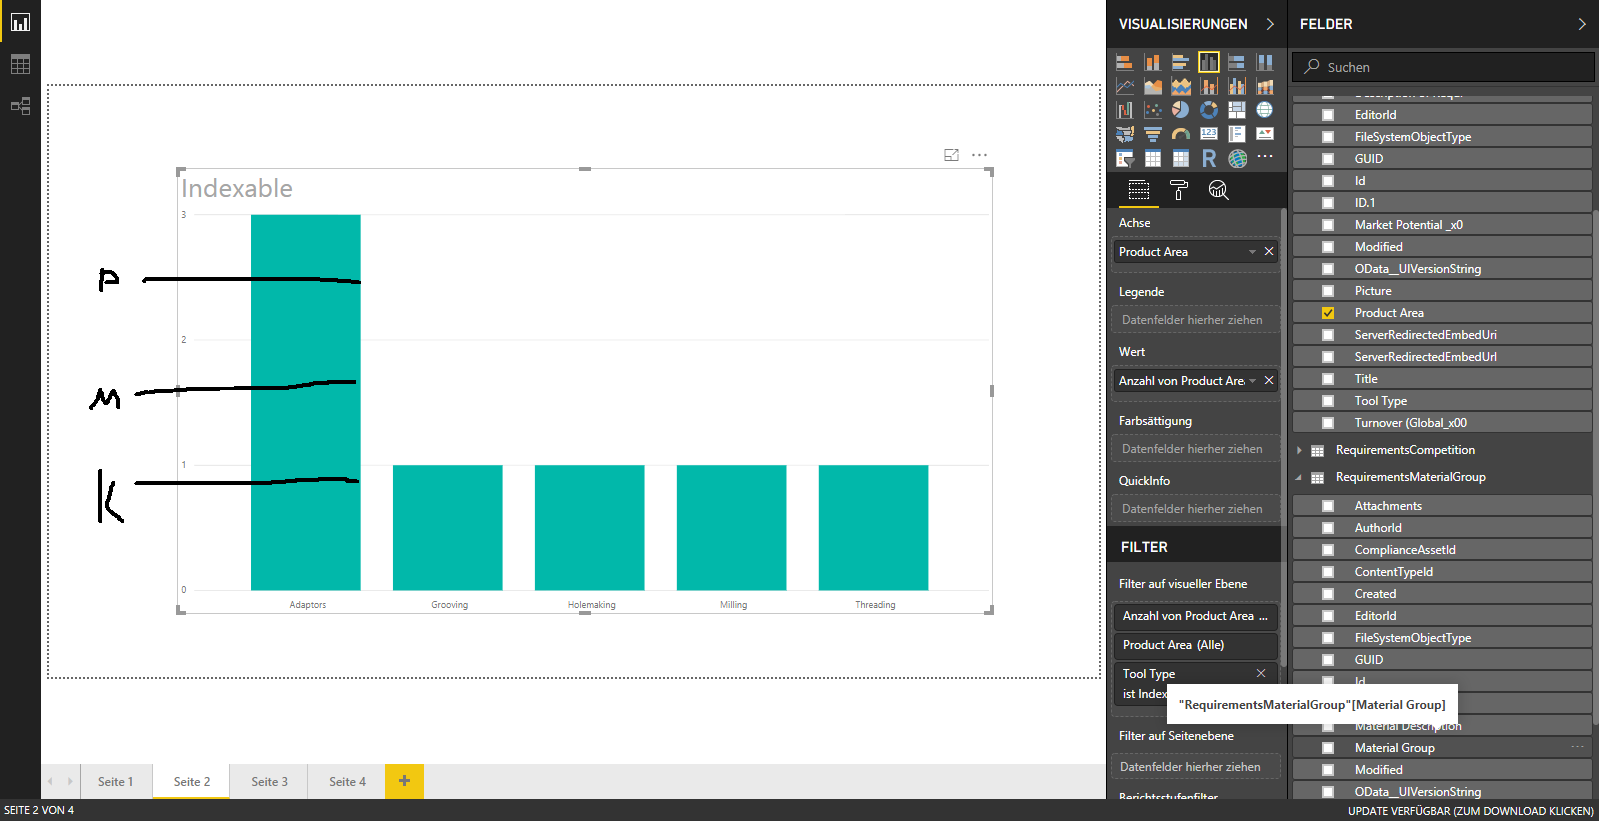
Task: Select the treemap visualization
Action: coord(1237,110)
